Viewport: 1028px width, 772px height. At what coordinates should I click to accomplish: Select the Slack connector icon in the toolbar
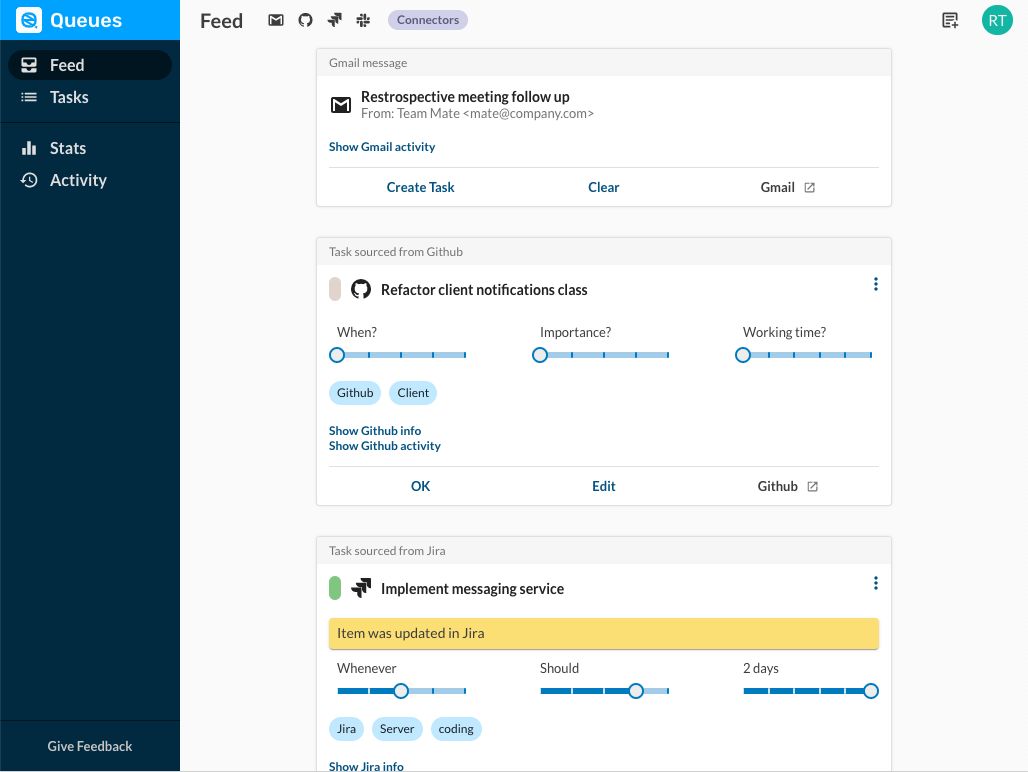point(363,19)
